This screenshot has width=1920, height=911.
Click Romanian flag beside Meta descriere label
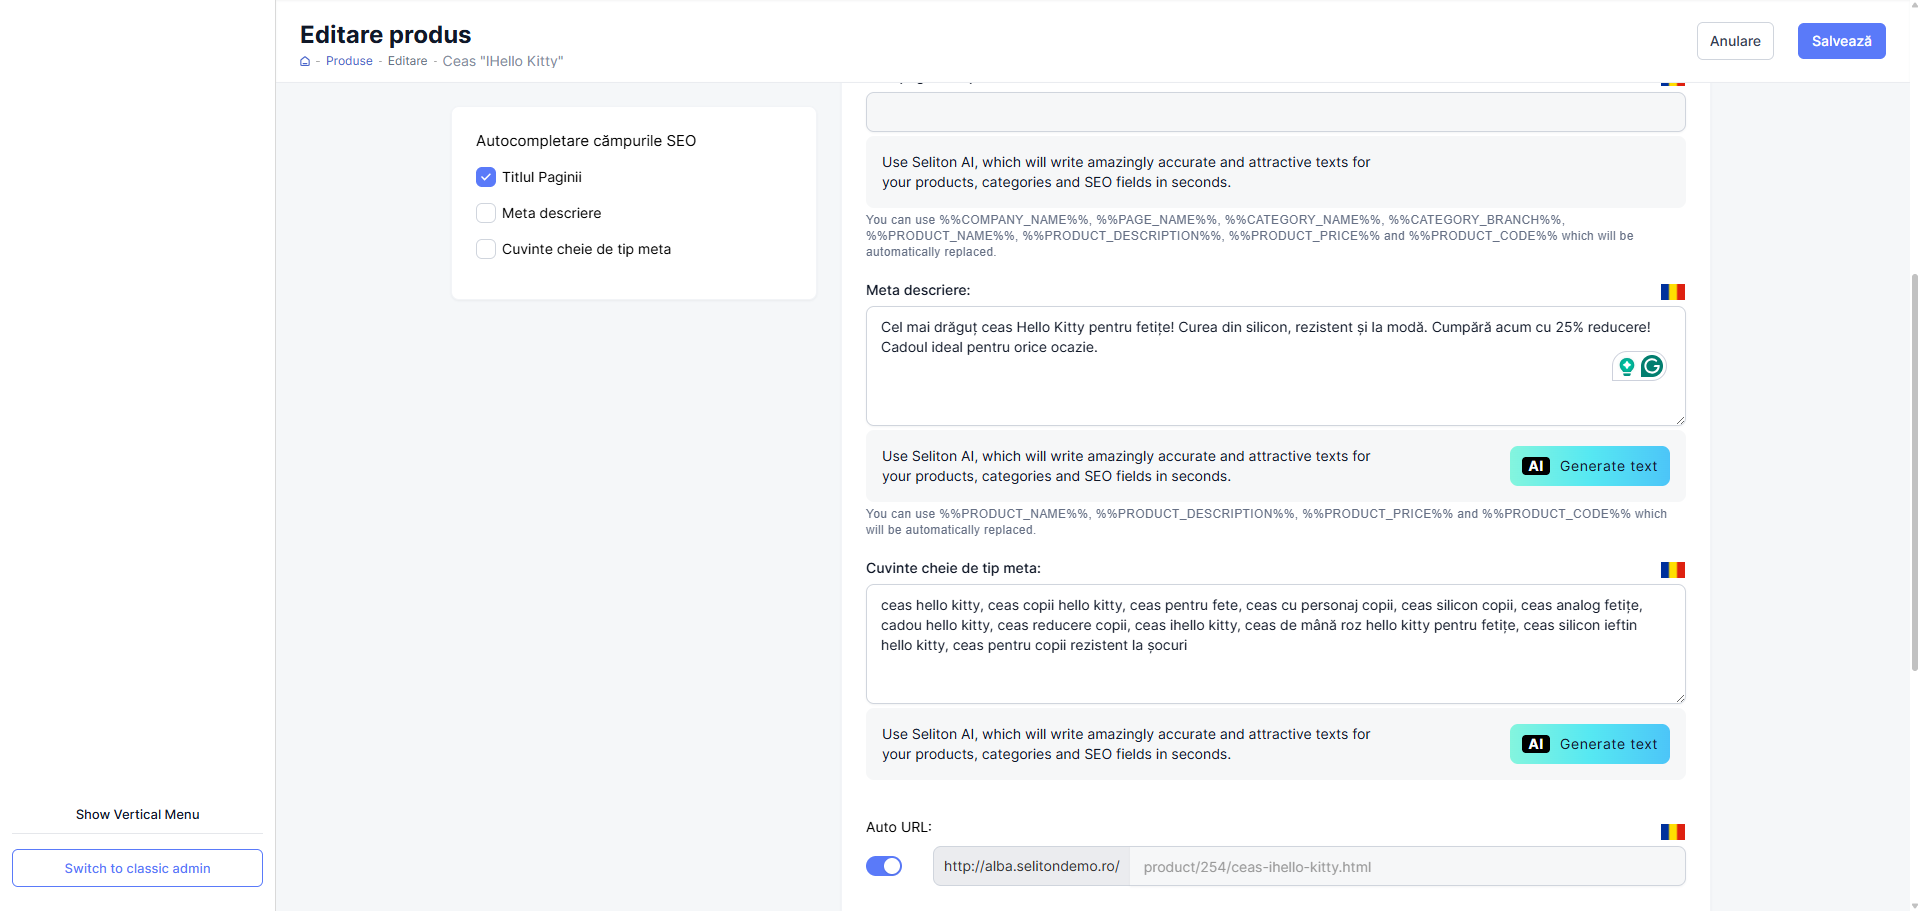pos(1672,292)
